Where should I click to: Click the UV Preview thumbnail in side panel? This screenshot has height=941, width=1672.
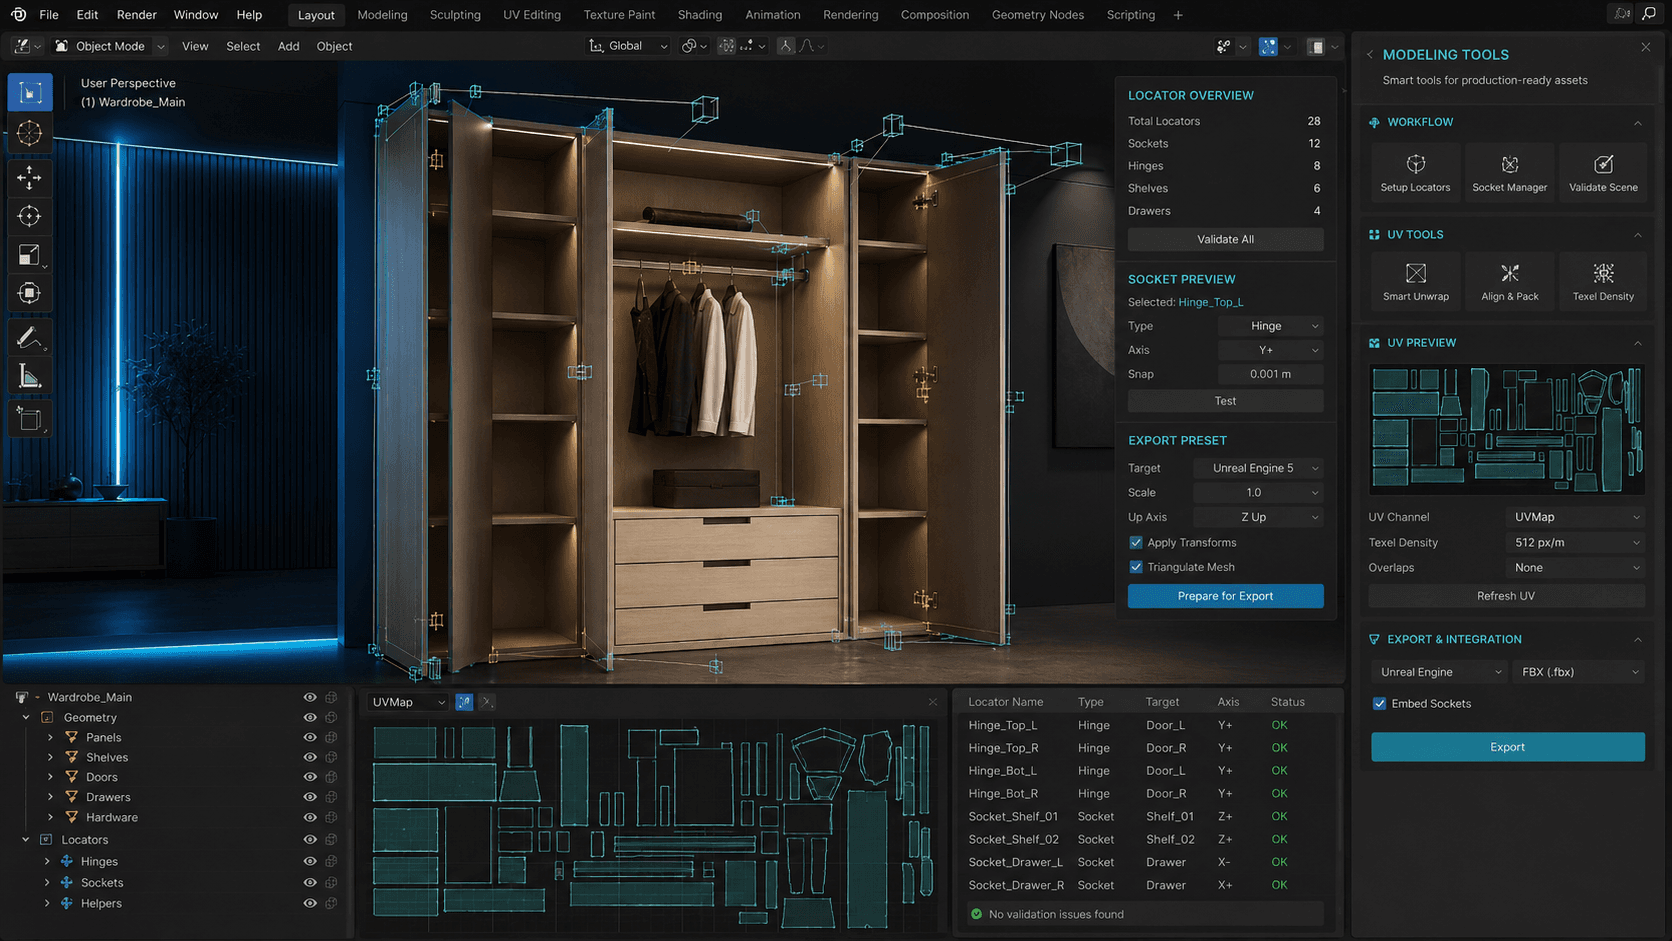coord(1506,429)
